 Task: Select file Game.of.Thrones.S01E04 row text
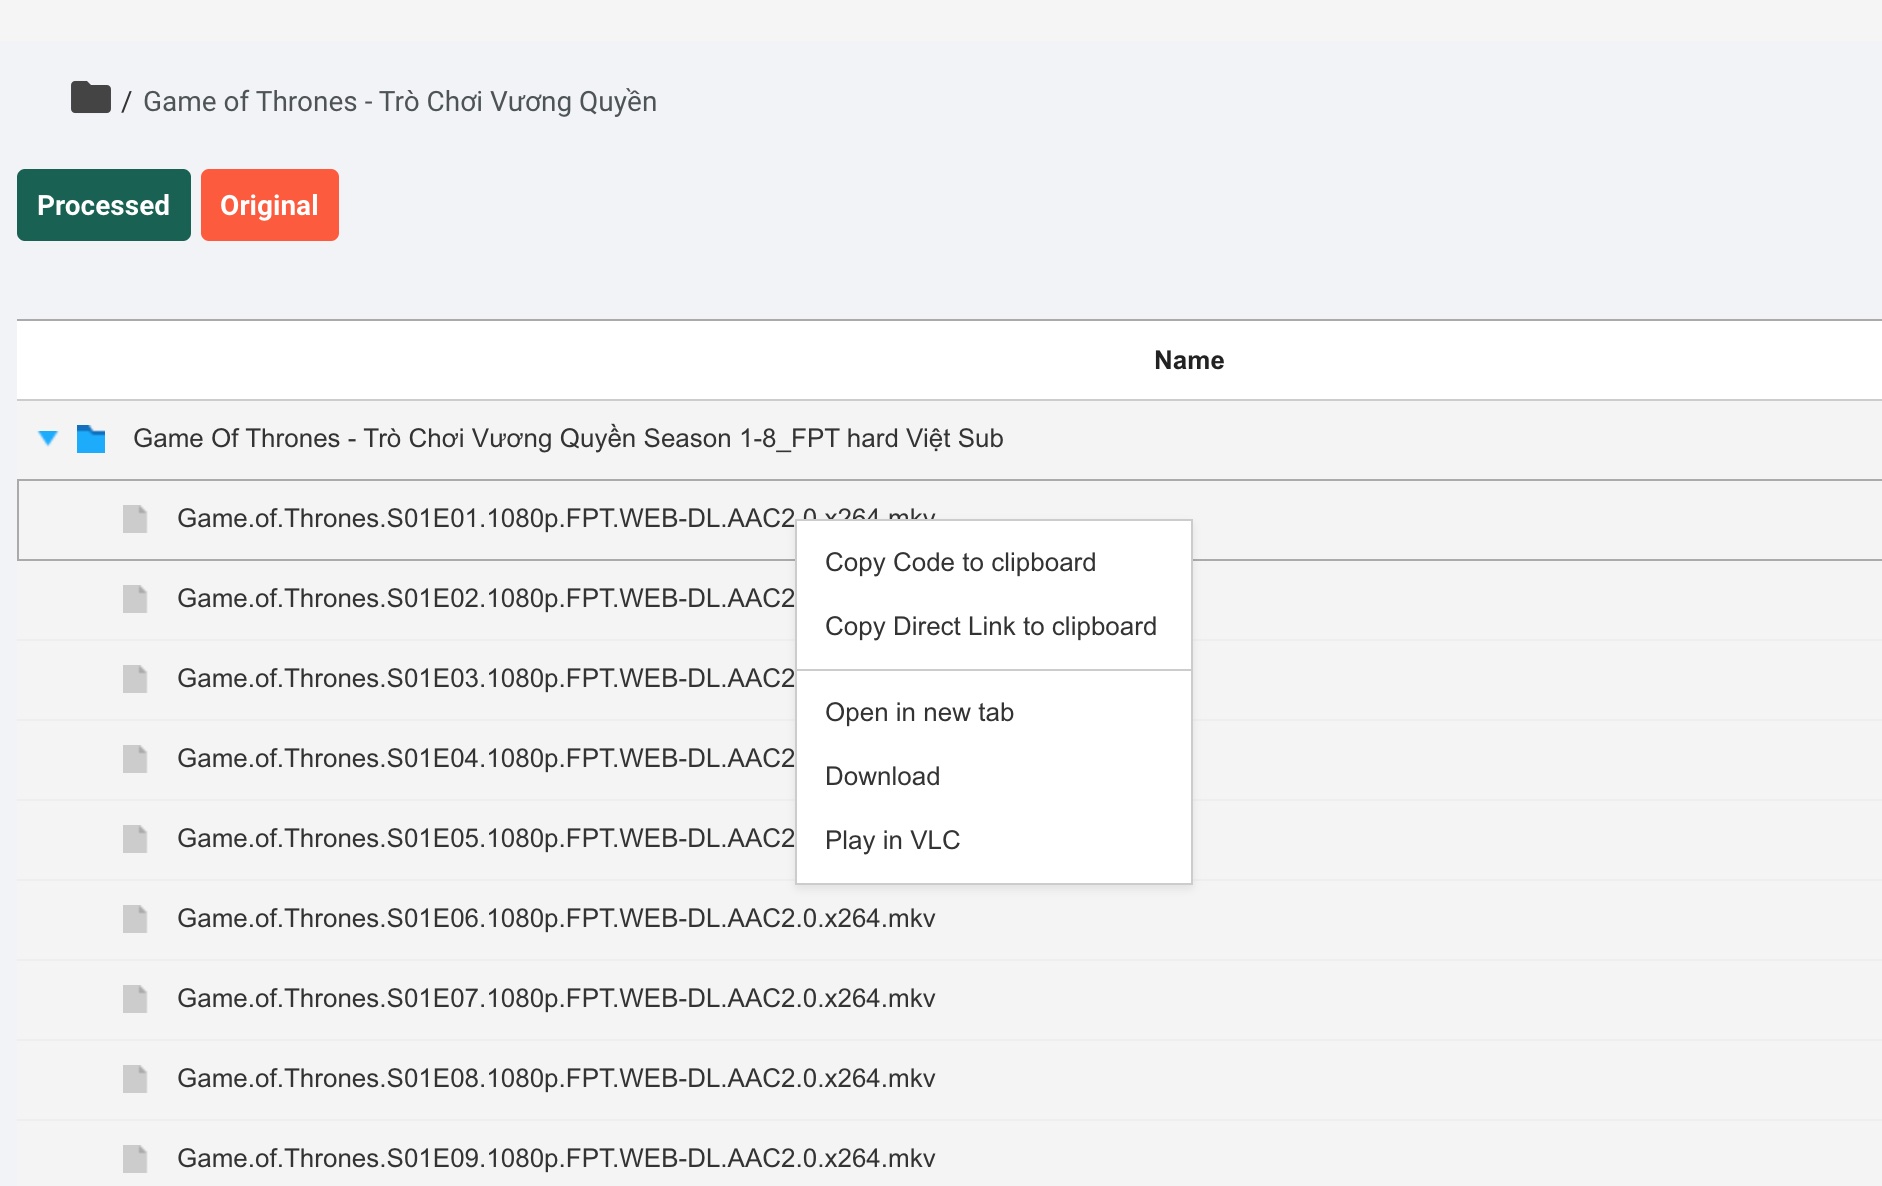[486, 758]
